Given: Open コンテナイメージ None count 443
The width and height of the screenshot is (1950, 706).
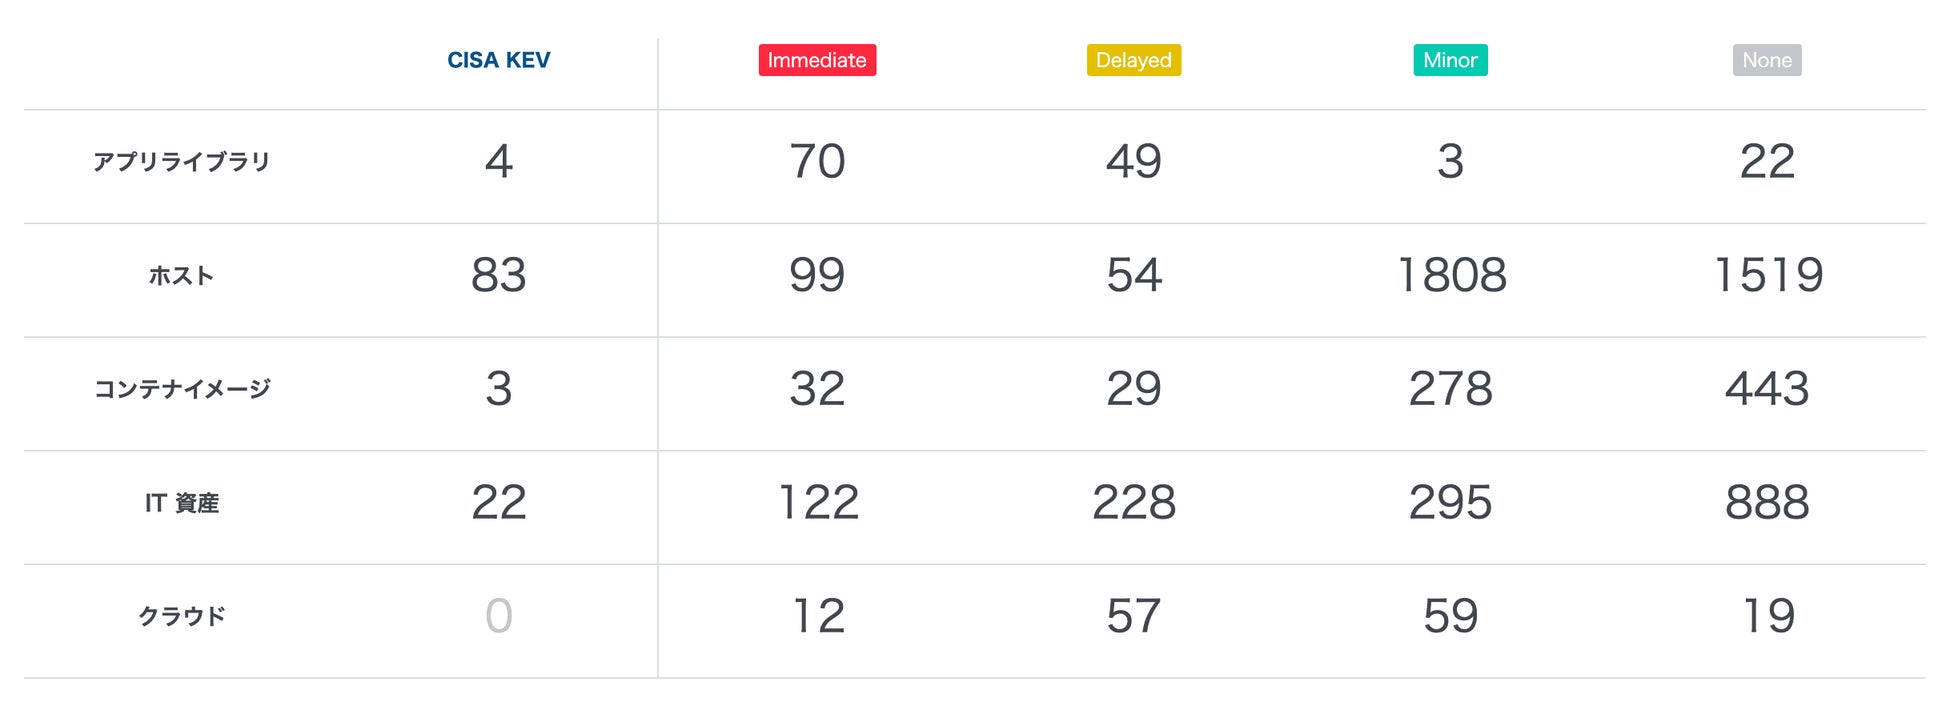Looking at the screenshot, I should pyautogui.click(x=1767, y=389).
